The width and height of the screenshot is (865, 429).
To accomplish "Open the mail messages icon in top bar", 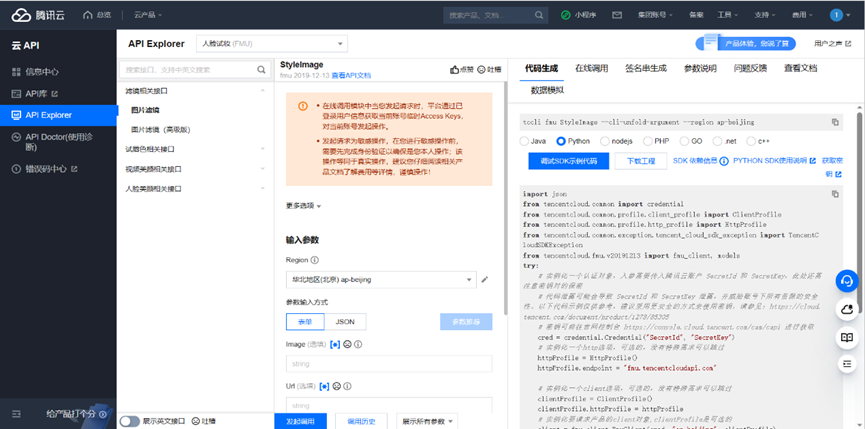I will [617, 15].
